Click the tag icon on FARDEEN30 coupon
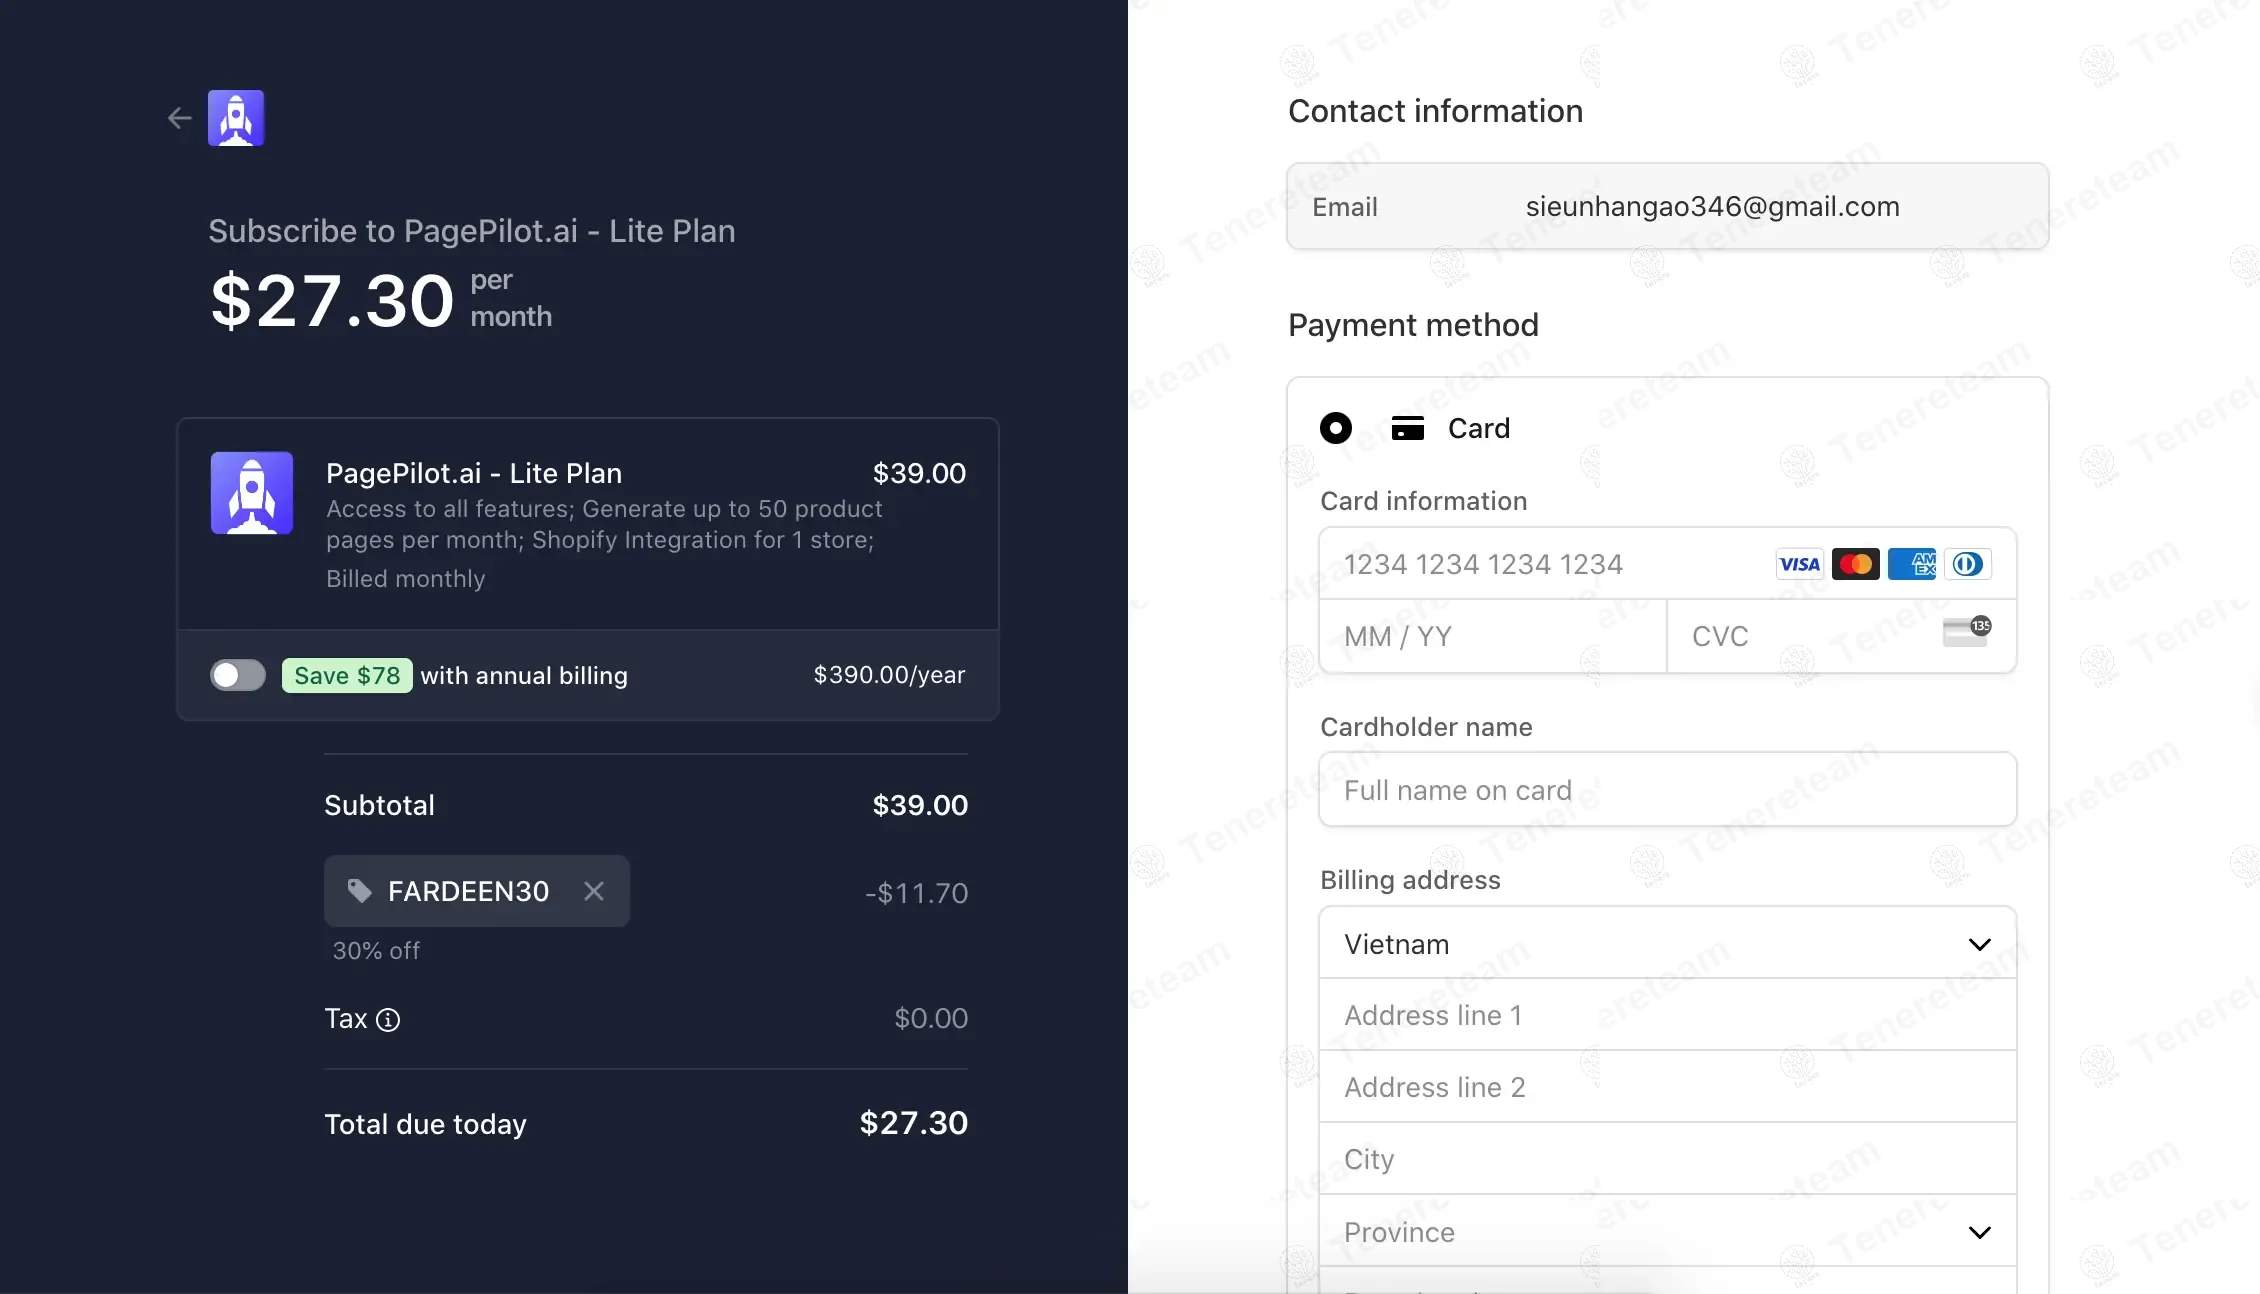2260x1294 pixels. [359, 891]
